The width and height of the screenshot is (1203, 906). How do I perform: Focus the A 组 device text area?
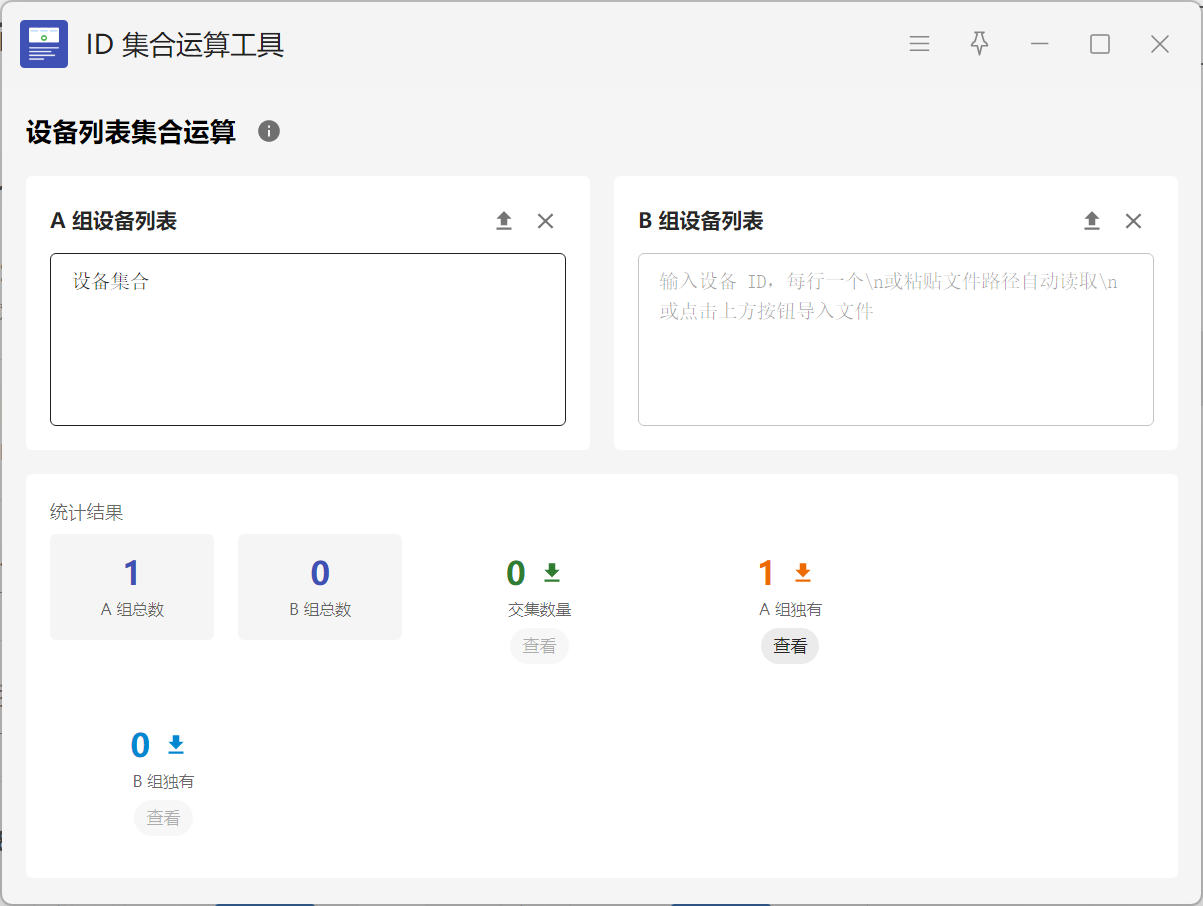click(308, 340)
